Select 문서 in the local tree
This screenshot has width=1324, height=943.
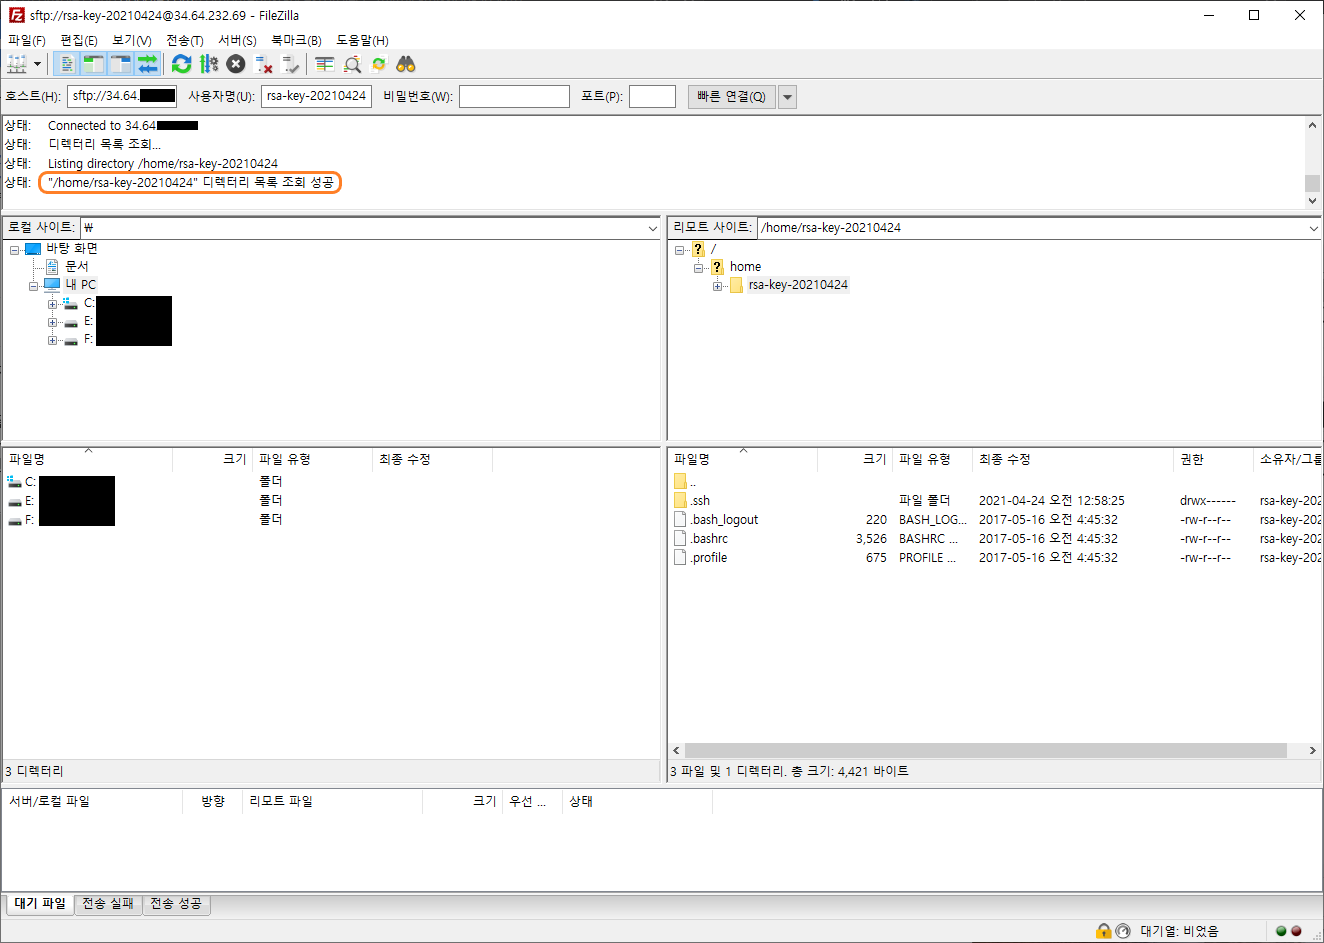(77, 266)
